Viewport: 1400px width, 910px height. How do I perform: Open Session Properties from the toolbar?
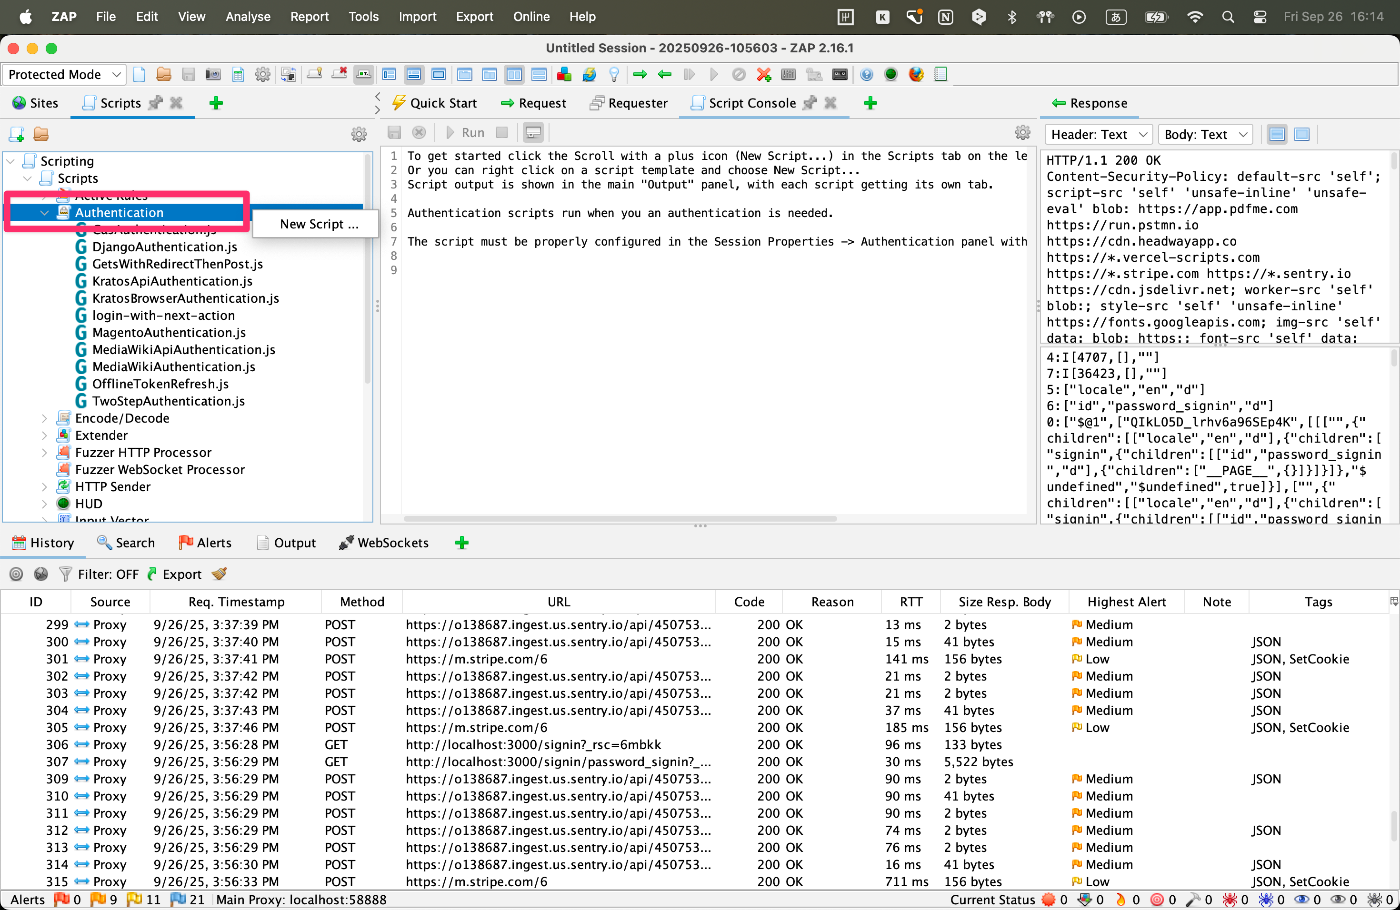(238, 75)
